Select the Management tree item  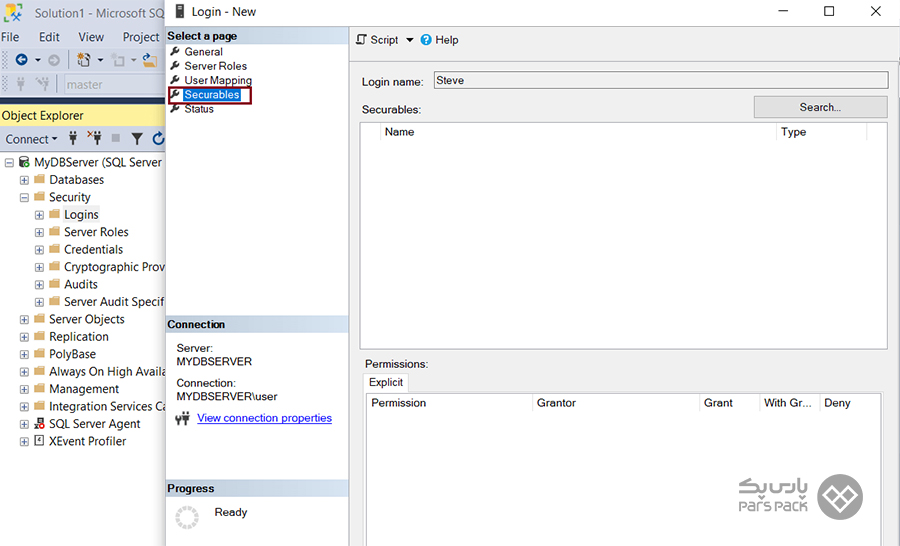tap(84, 389)
